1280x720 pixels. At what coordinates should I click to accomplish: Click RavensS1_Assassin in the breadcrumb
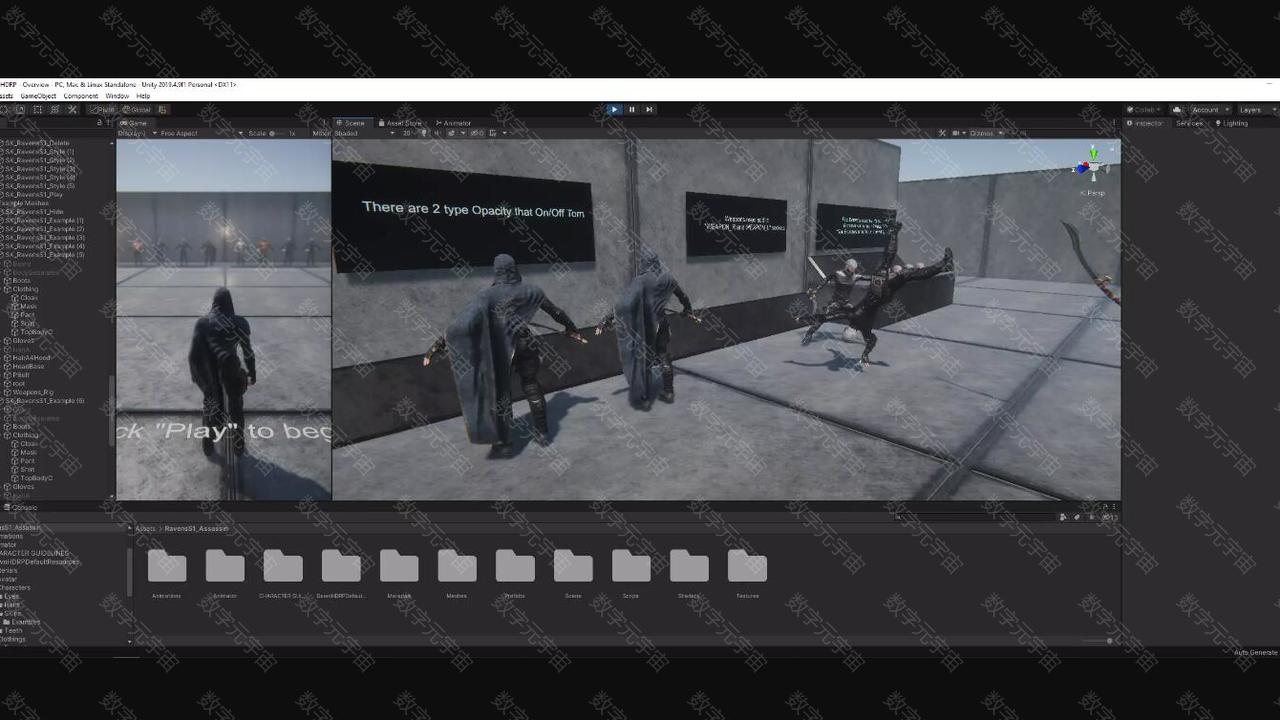196,528
